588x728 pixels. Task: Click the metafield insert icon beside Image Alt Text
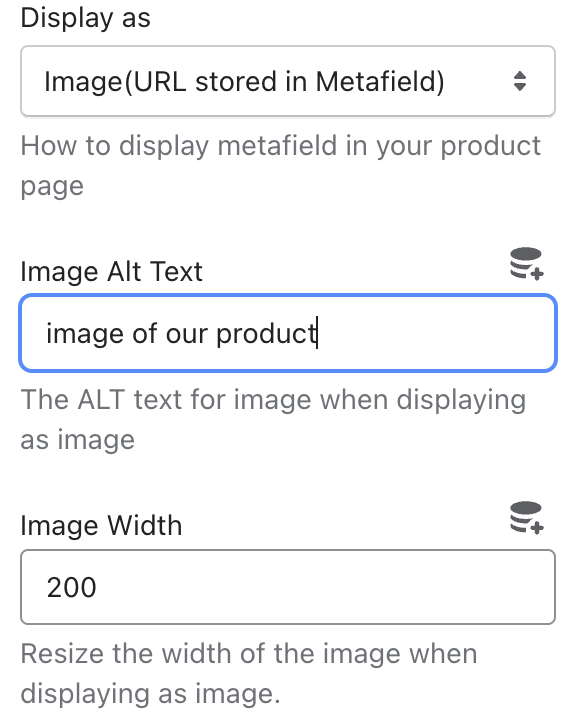(x=526, y=264)
